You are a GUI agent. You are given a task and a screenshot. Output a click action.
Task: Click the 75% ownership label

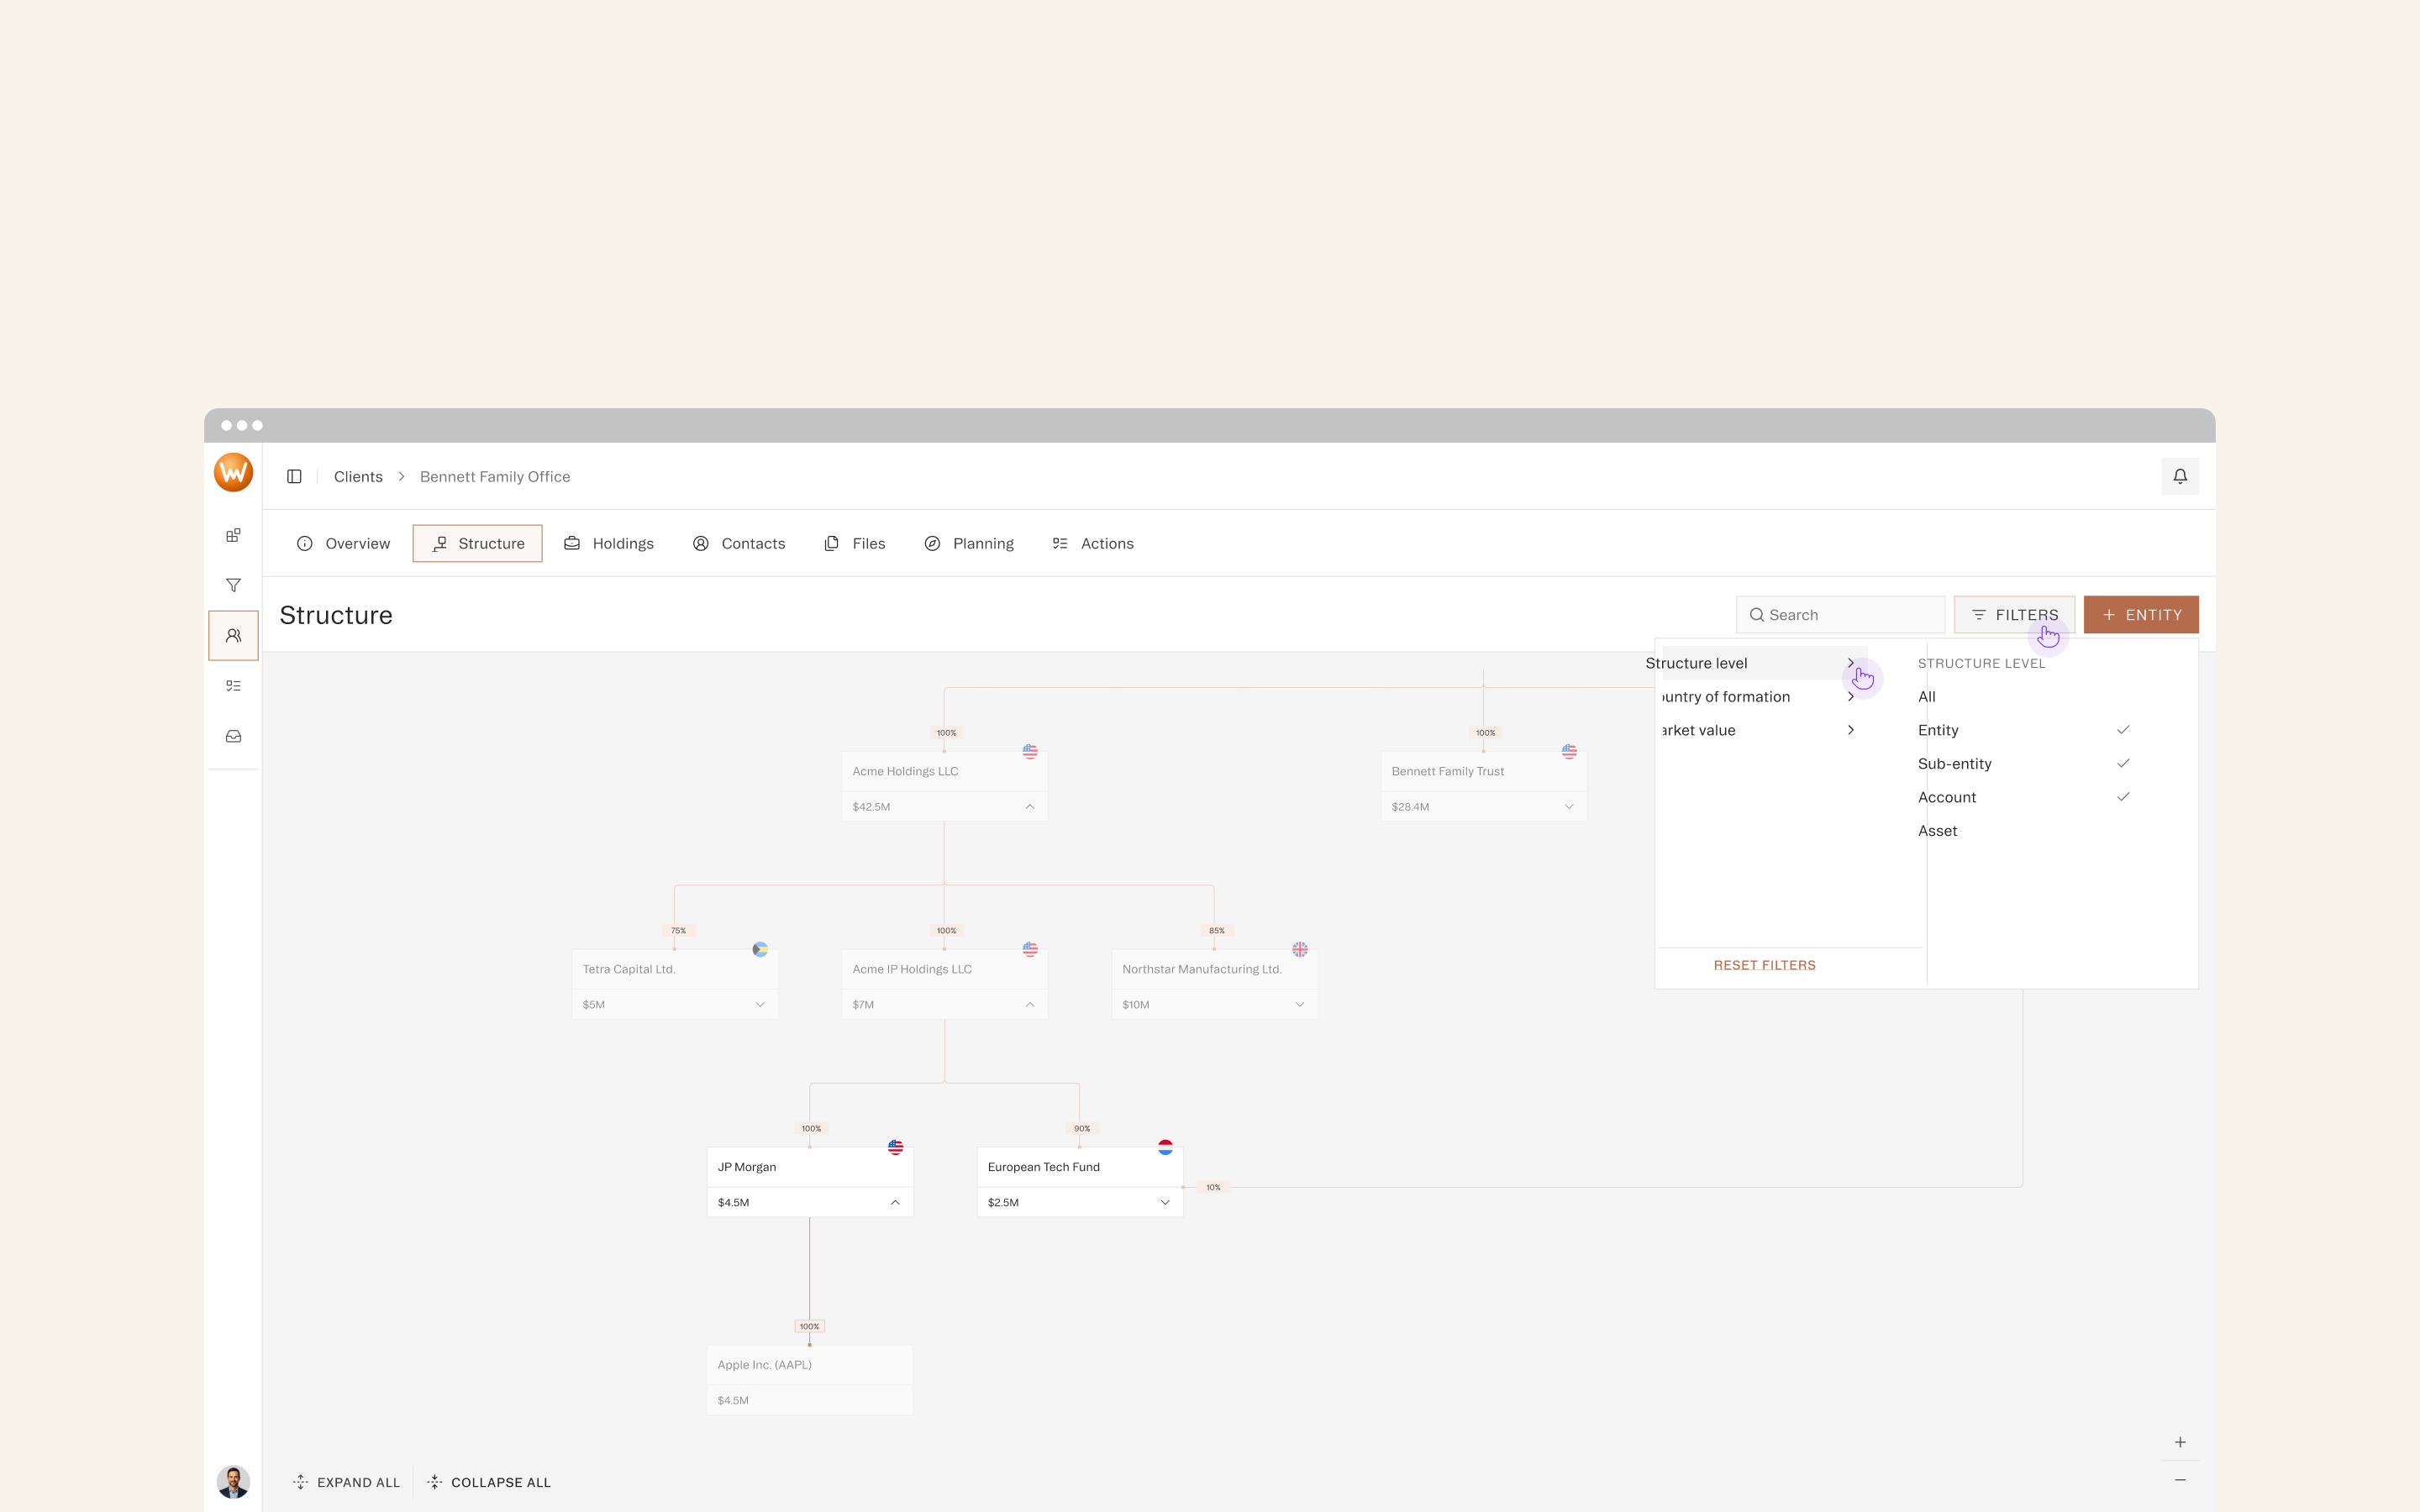tap(678, 931)
